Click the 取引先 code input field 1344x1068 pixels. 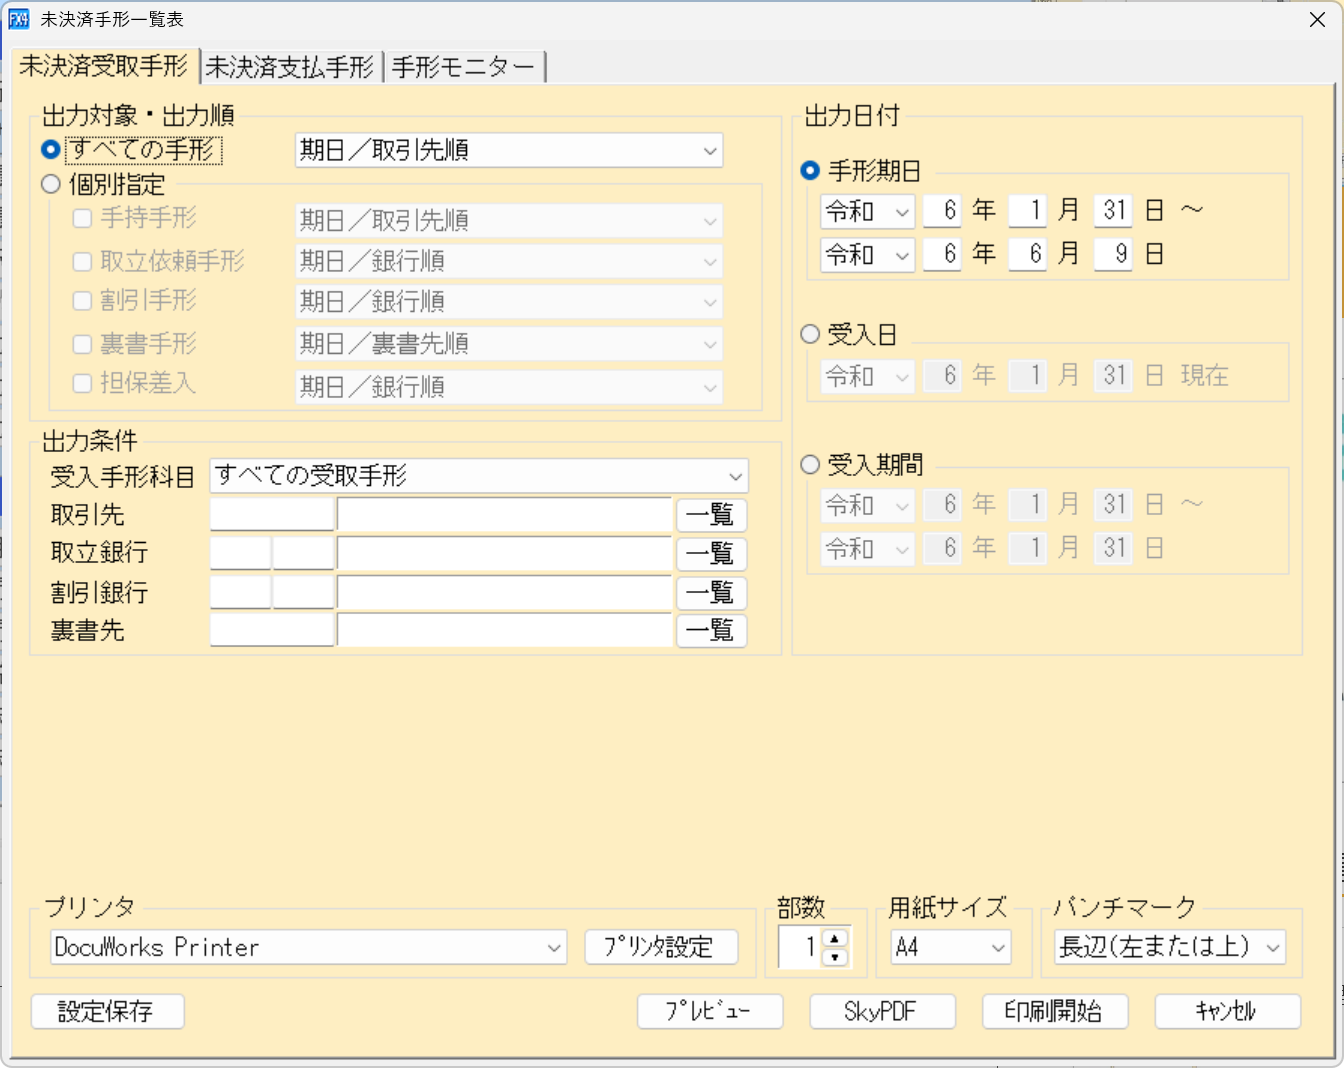(x=271, y=514)
